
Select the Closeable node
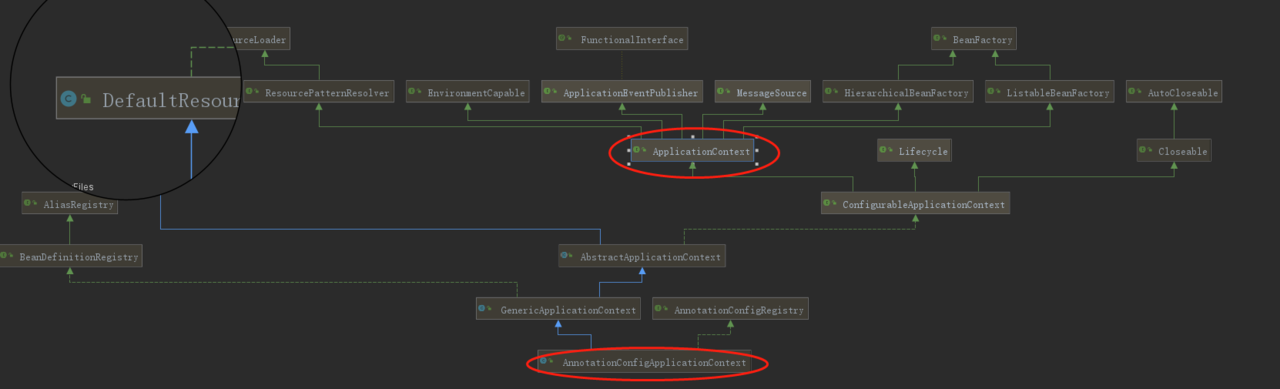point(1174,151)
